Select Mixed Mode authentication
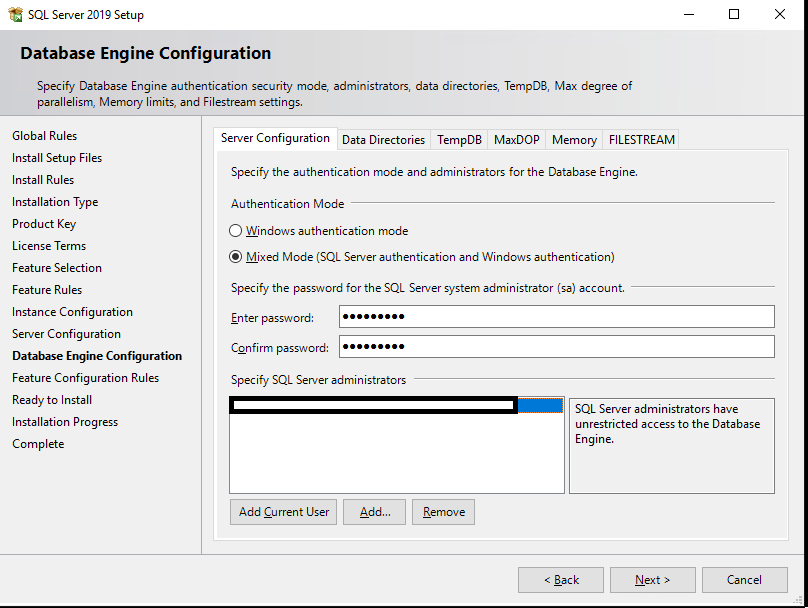The height and width of the screenshot is (608, 808). (235, 255)
